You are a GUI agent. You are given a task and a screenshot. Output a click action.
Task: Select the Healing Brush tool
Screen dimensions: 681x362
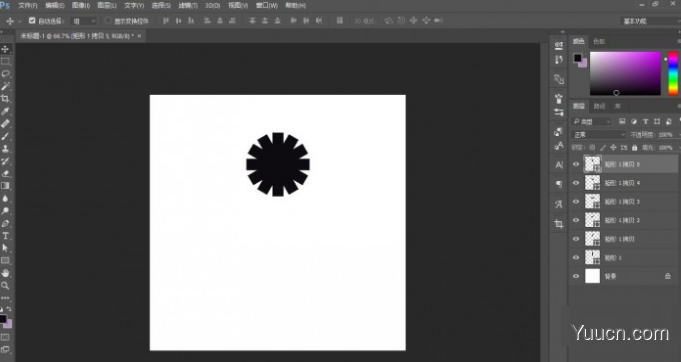point(5,124)
